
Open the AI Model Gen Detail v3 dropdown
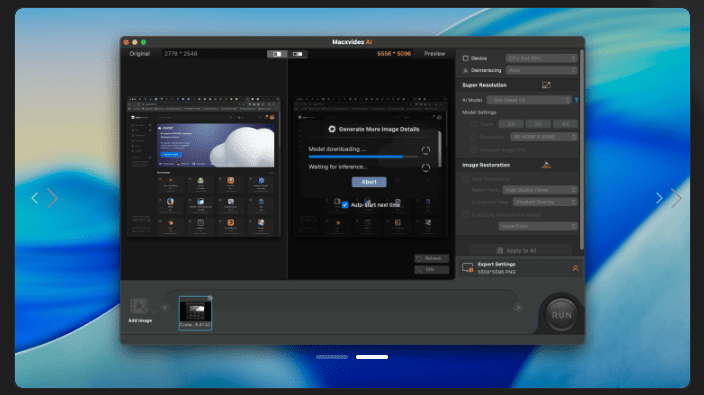coord(529,100)
